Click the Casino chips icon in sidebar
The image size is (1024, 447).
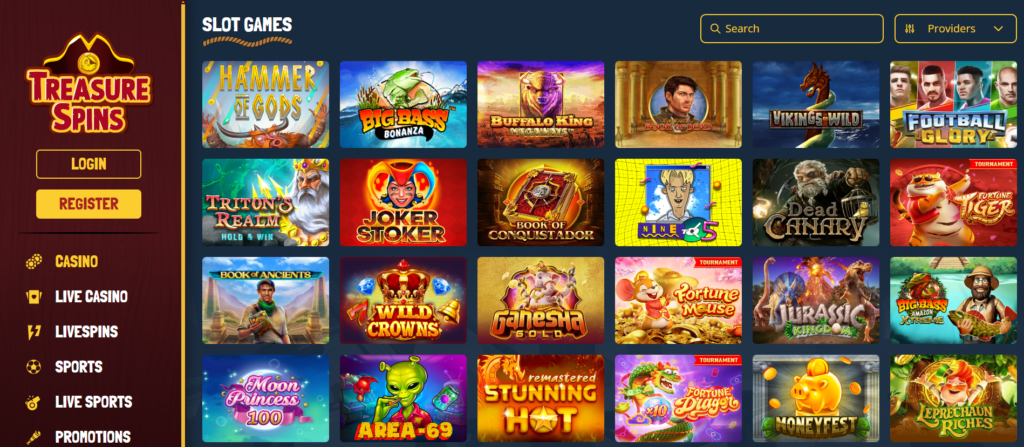tap(34, 261)
